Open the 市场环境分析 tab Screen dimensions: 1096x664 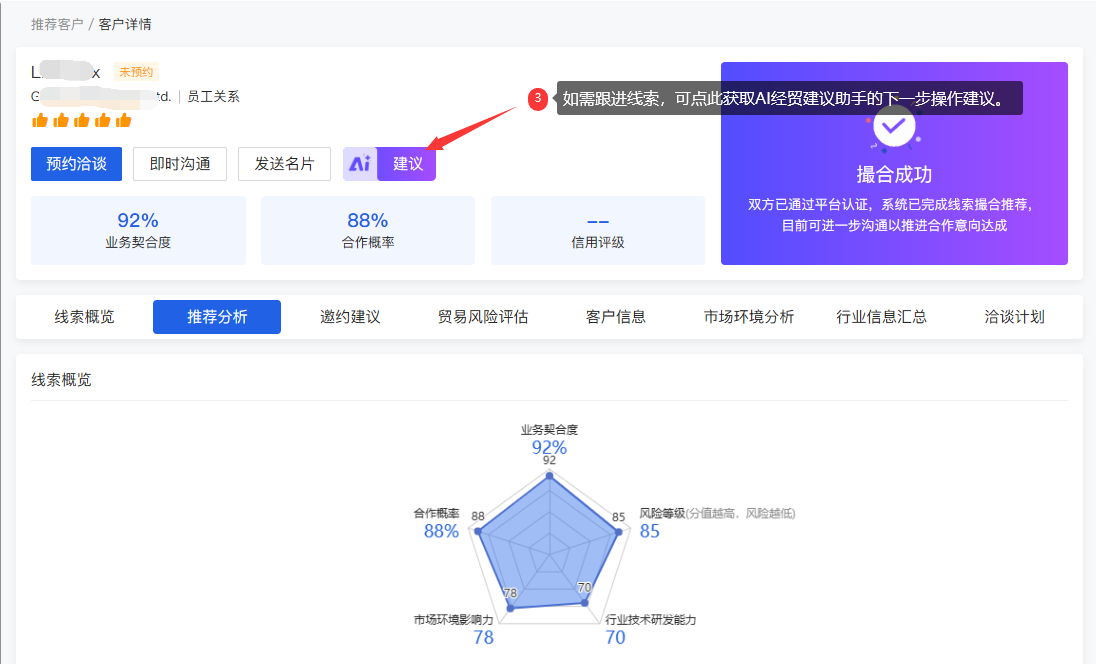tap(749, 317)
